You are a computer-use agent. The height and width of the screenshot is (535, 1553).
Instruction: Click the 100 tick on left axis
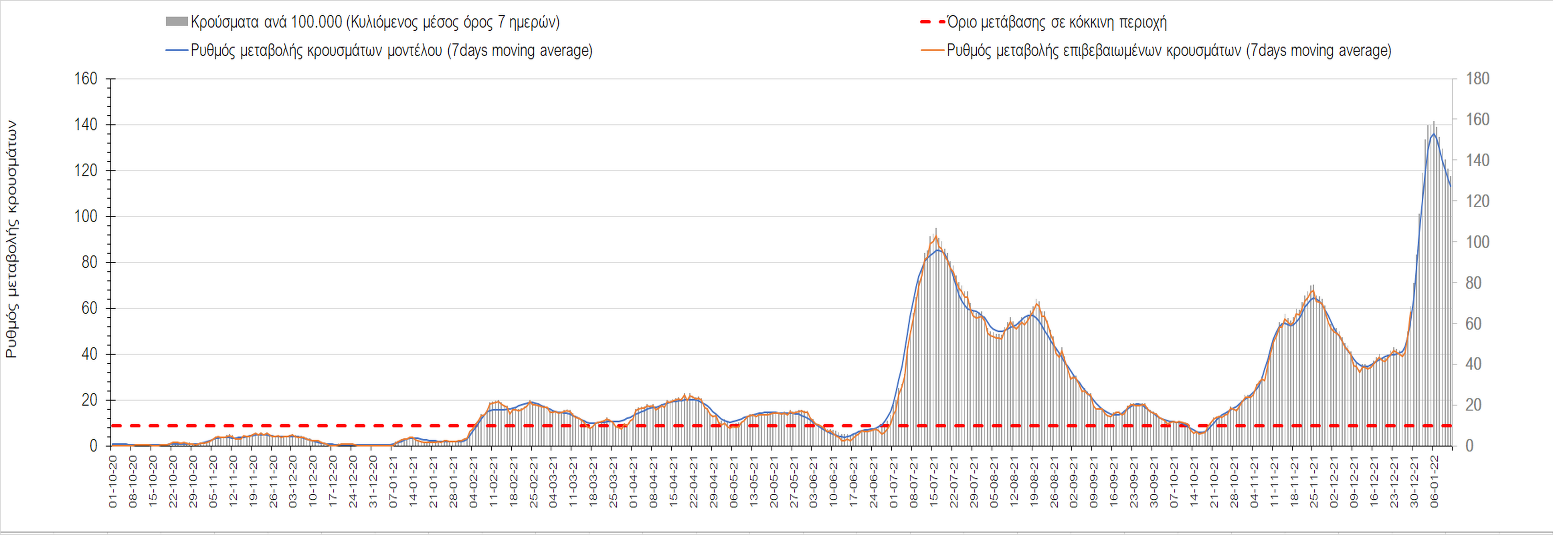coord(85,217)
